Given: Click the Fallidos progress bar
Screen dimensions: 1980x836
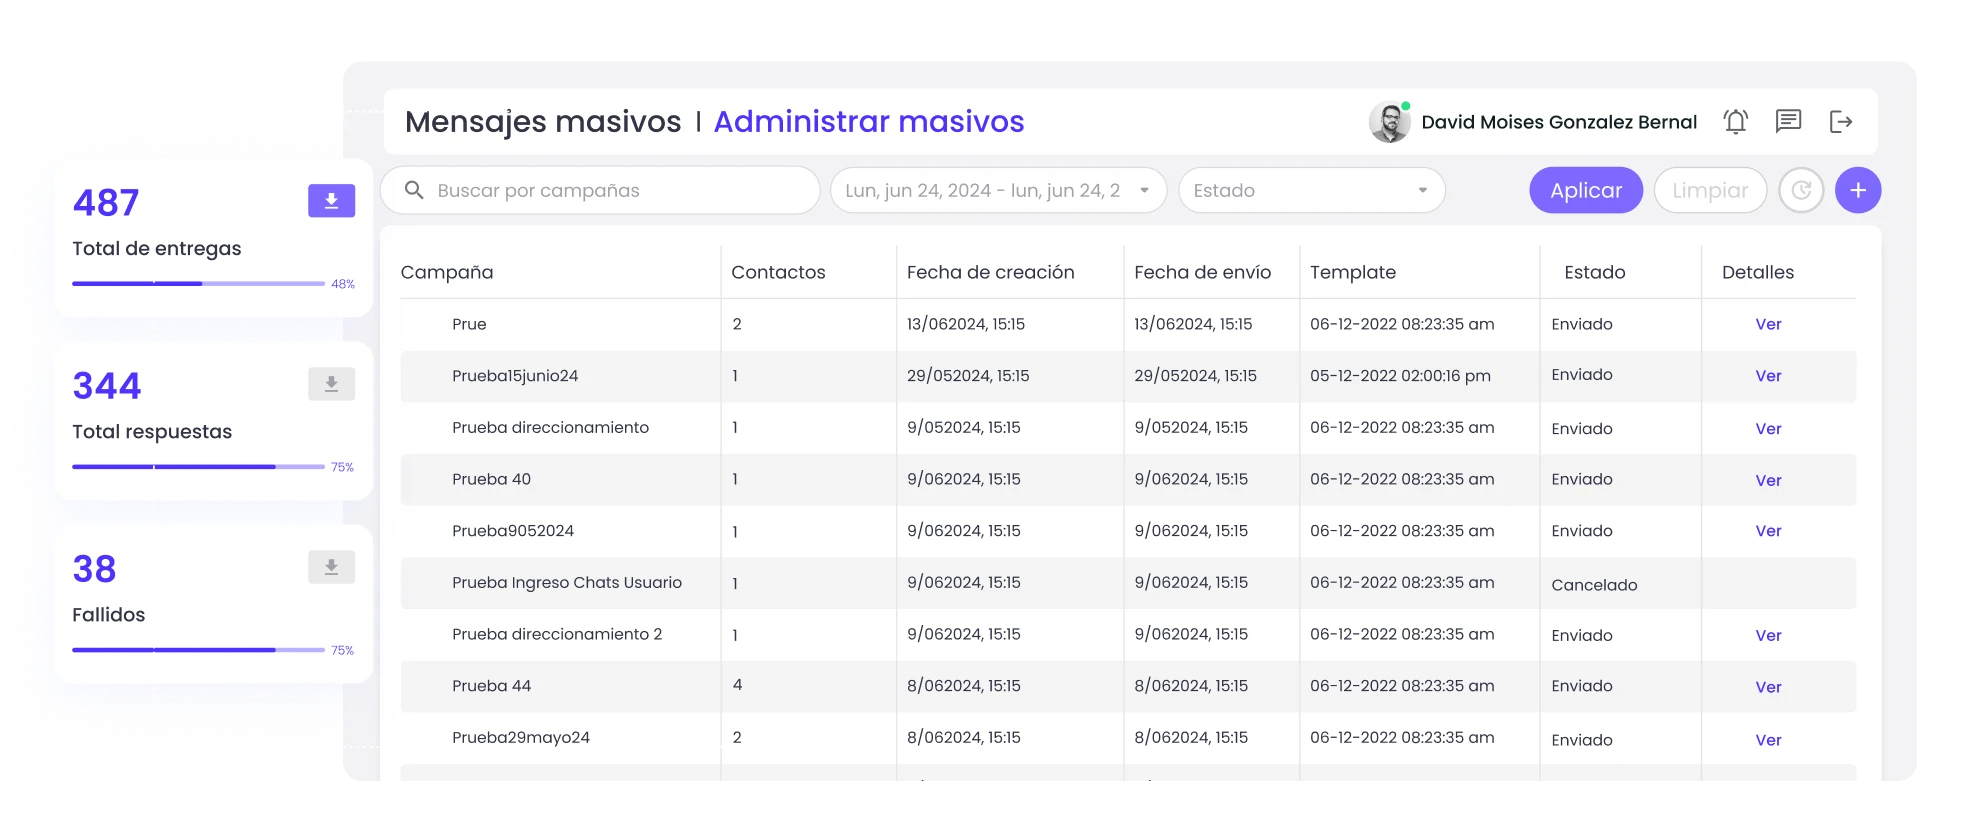Looking at the screenshot, I should (198, 650).
